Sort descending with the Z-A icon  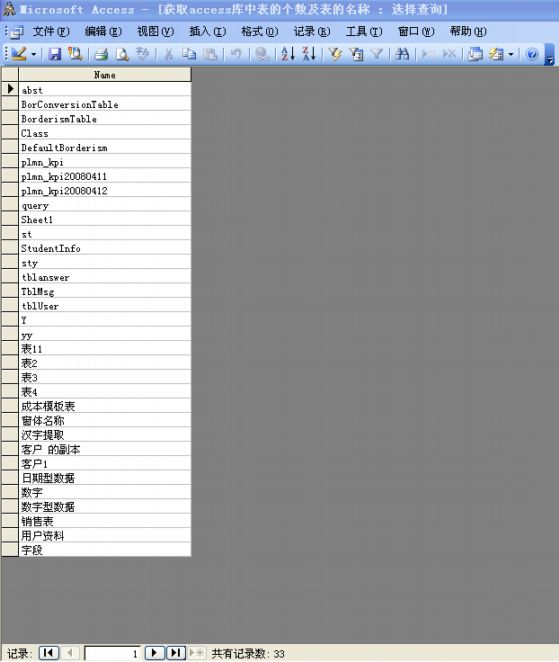[x=309, y=54]
